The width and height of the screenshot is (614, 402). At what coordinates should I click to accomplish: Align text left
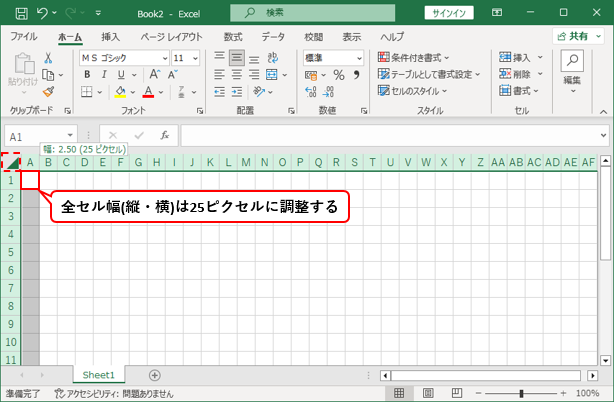click(219, 74)
